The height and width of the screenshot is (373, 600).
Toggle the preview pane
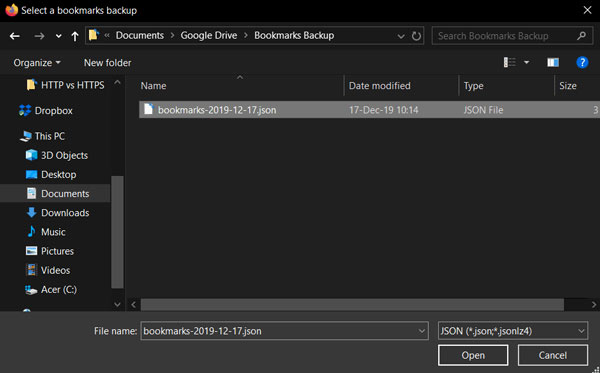[553, 62]
